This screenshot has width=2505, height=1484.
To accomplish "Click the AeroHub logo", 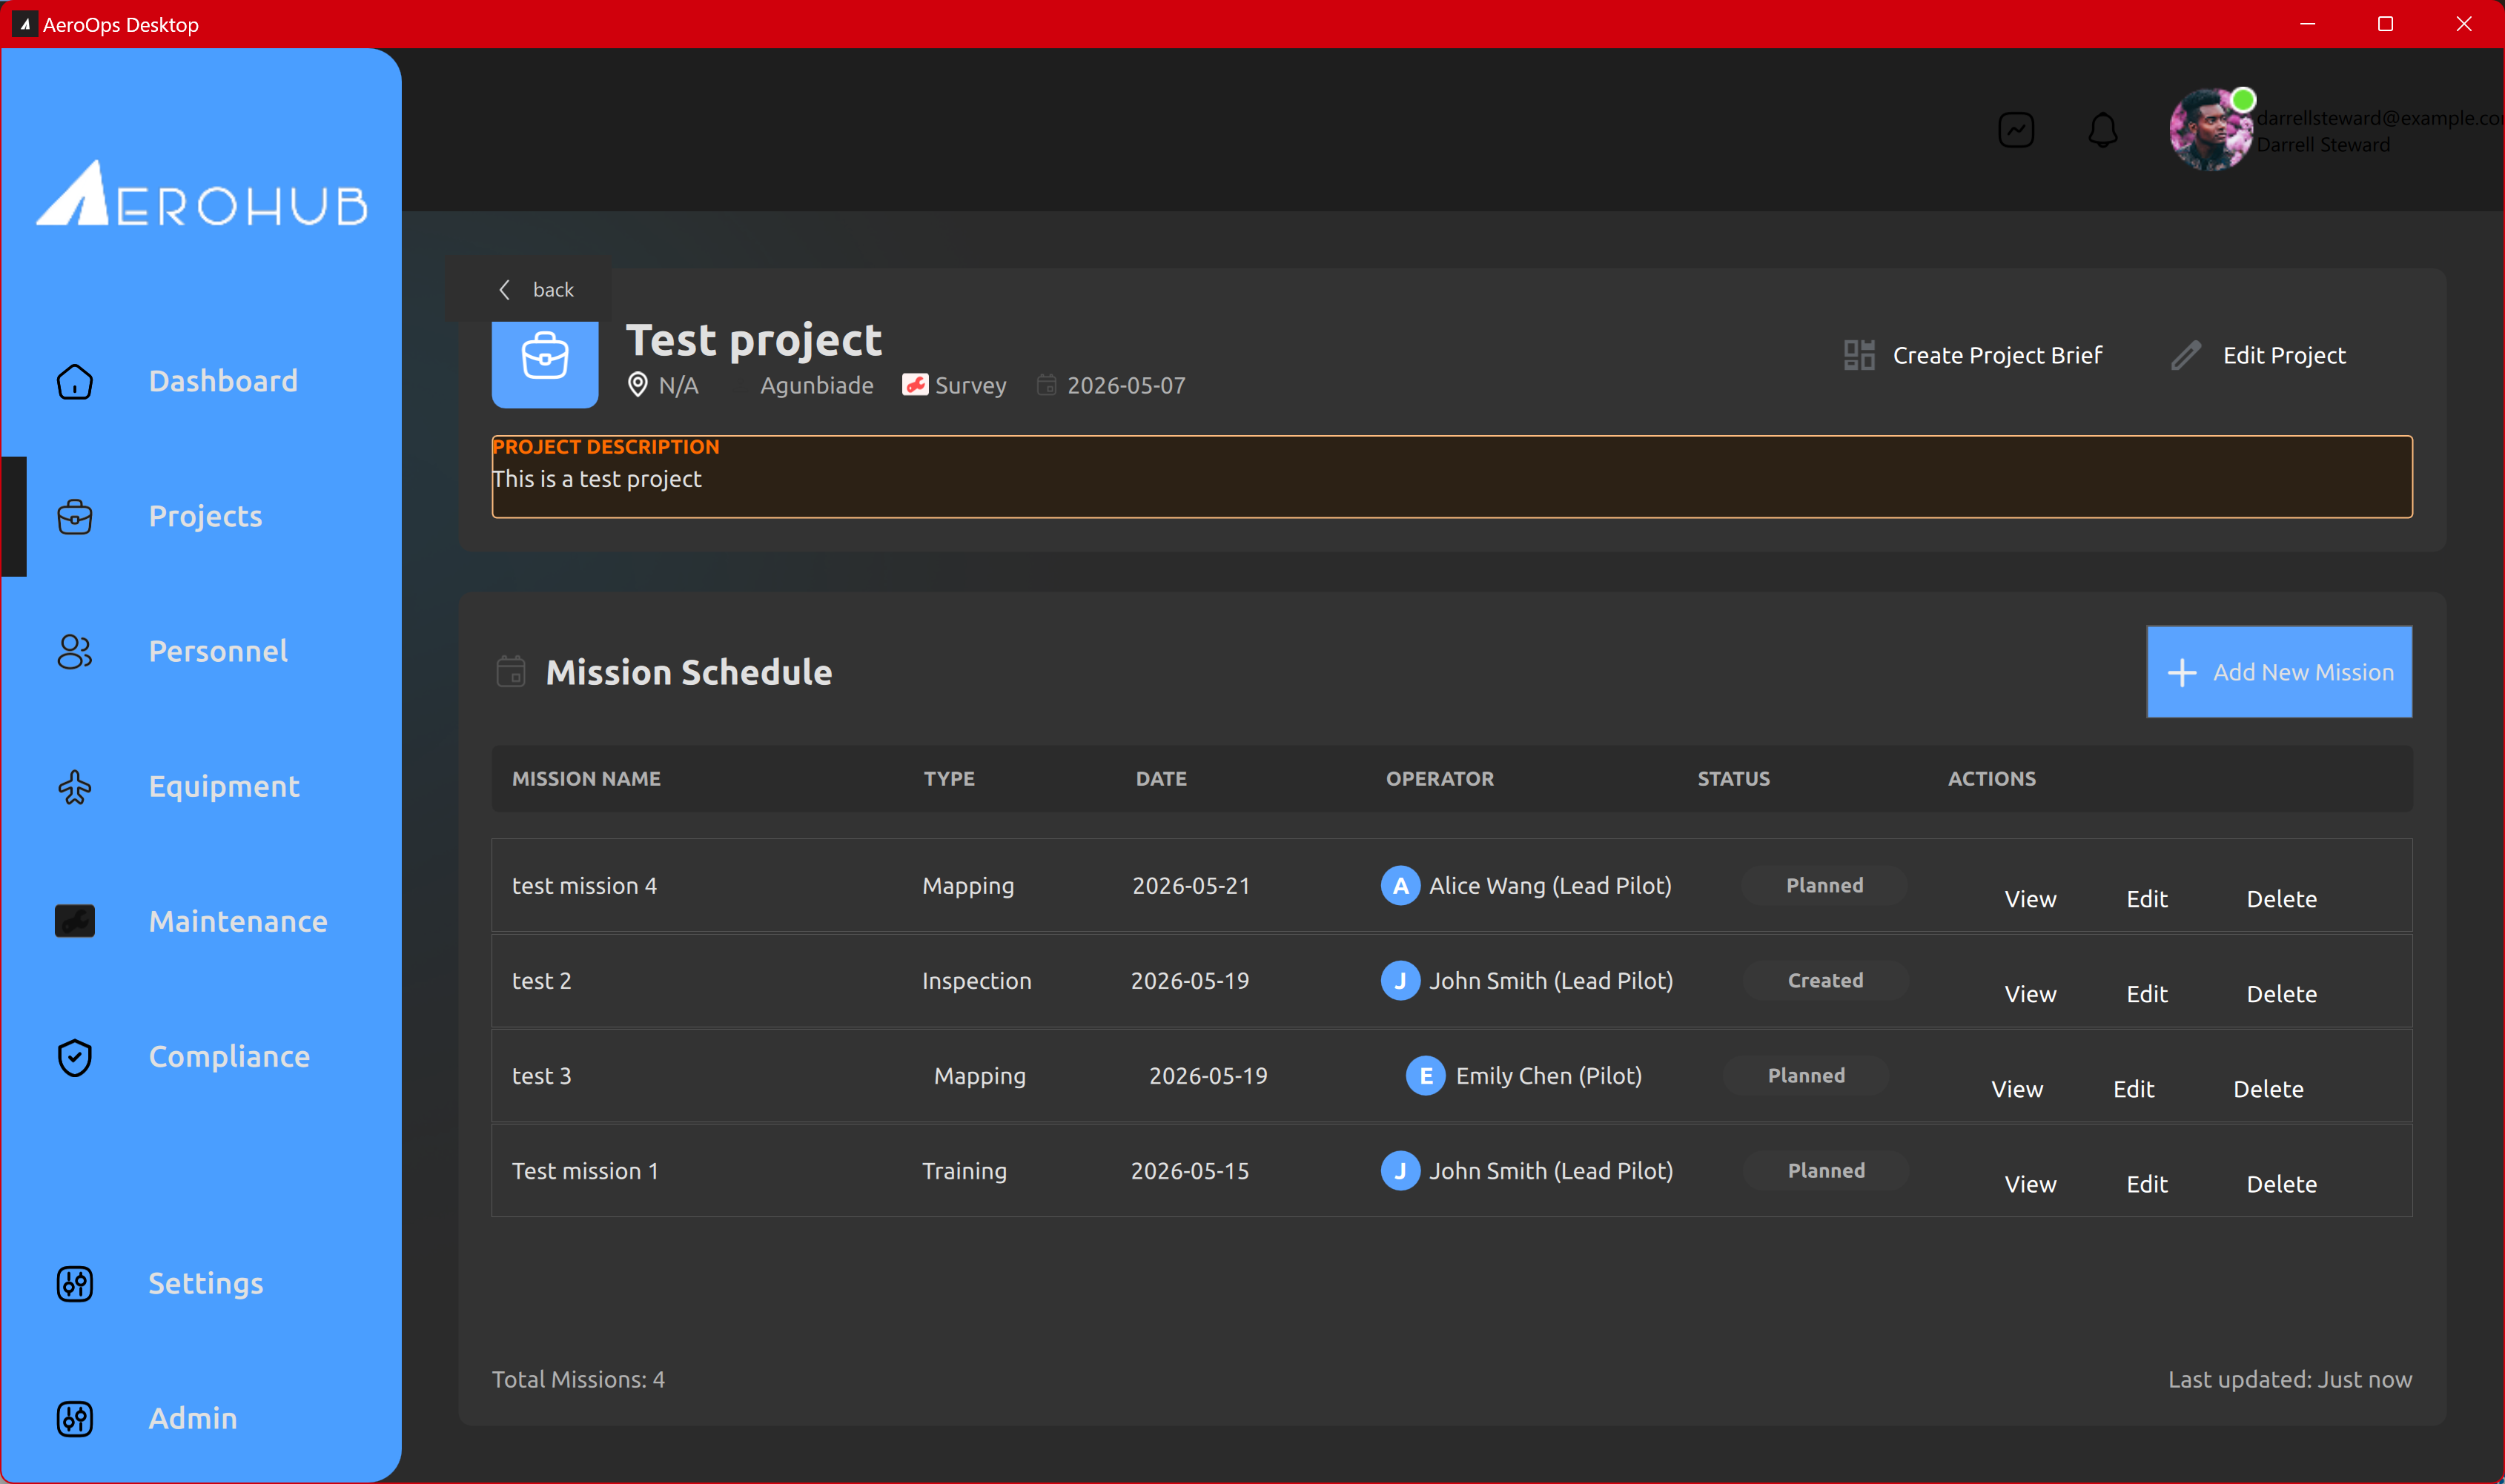I will click(203, 193).
